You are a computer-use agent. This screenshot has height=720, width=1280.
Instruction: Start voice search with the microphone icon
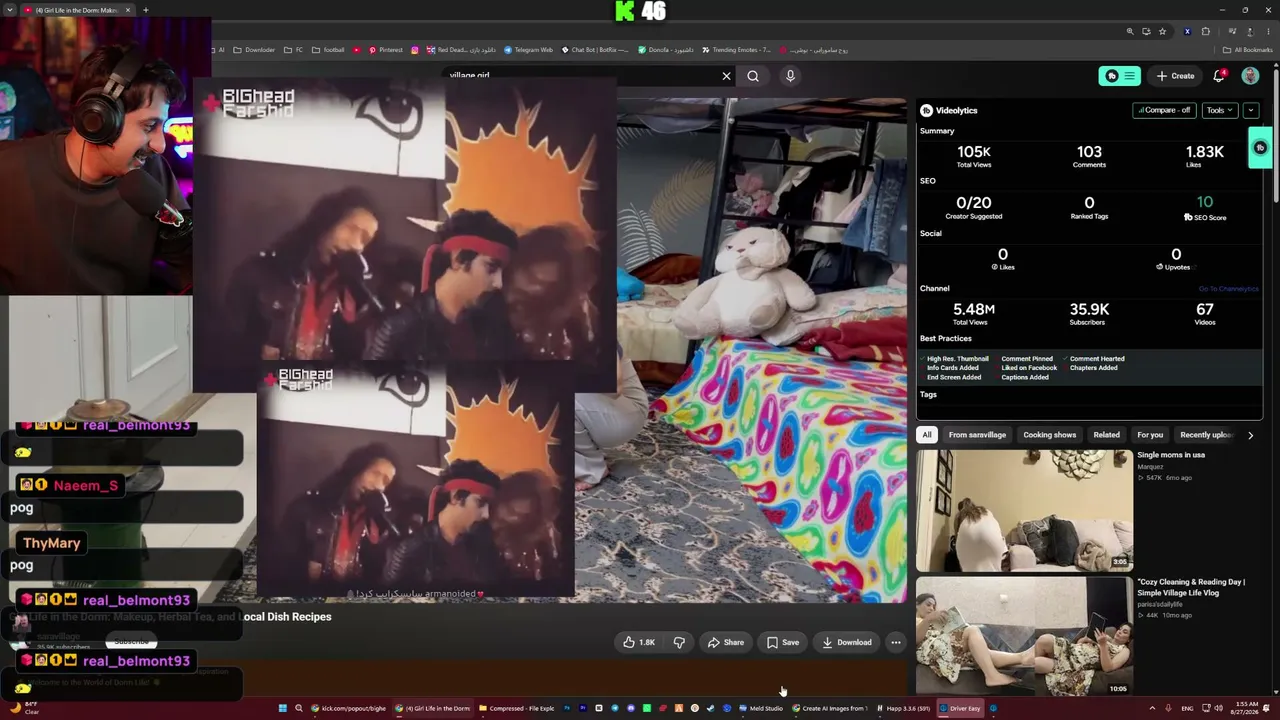[x=790, y=76]
